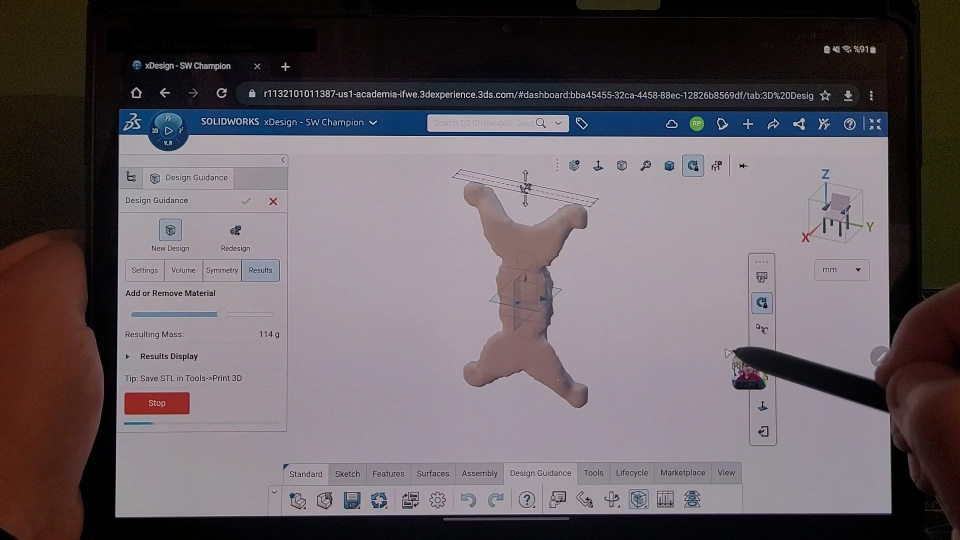The image size is (960, 540).
Task: Click the share arrow icon in header
Action: (x=773, y=124)
